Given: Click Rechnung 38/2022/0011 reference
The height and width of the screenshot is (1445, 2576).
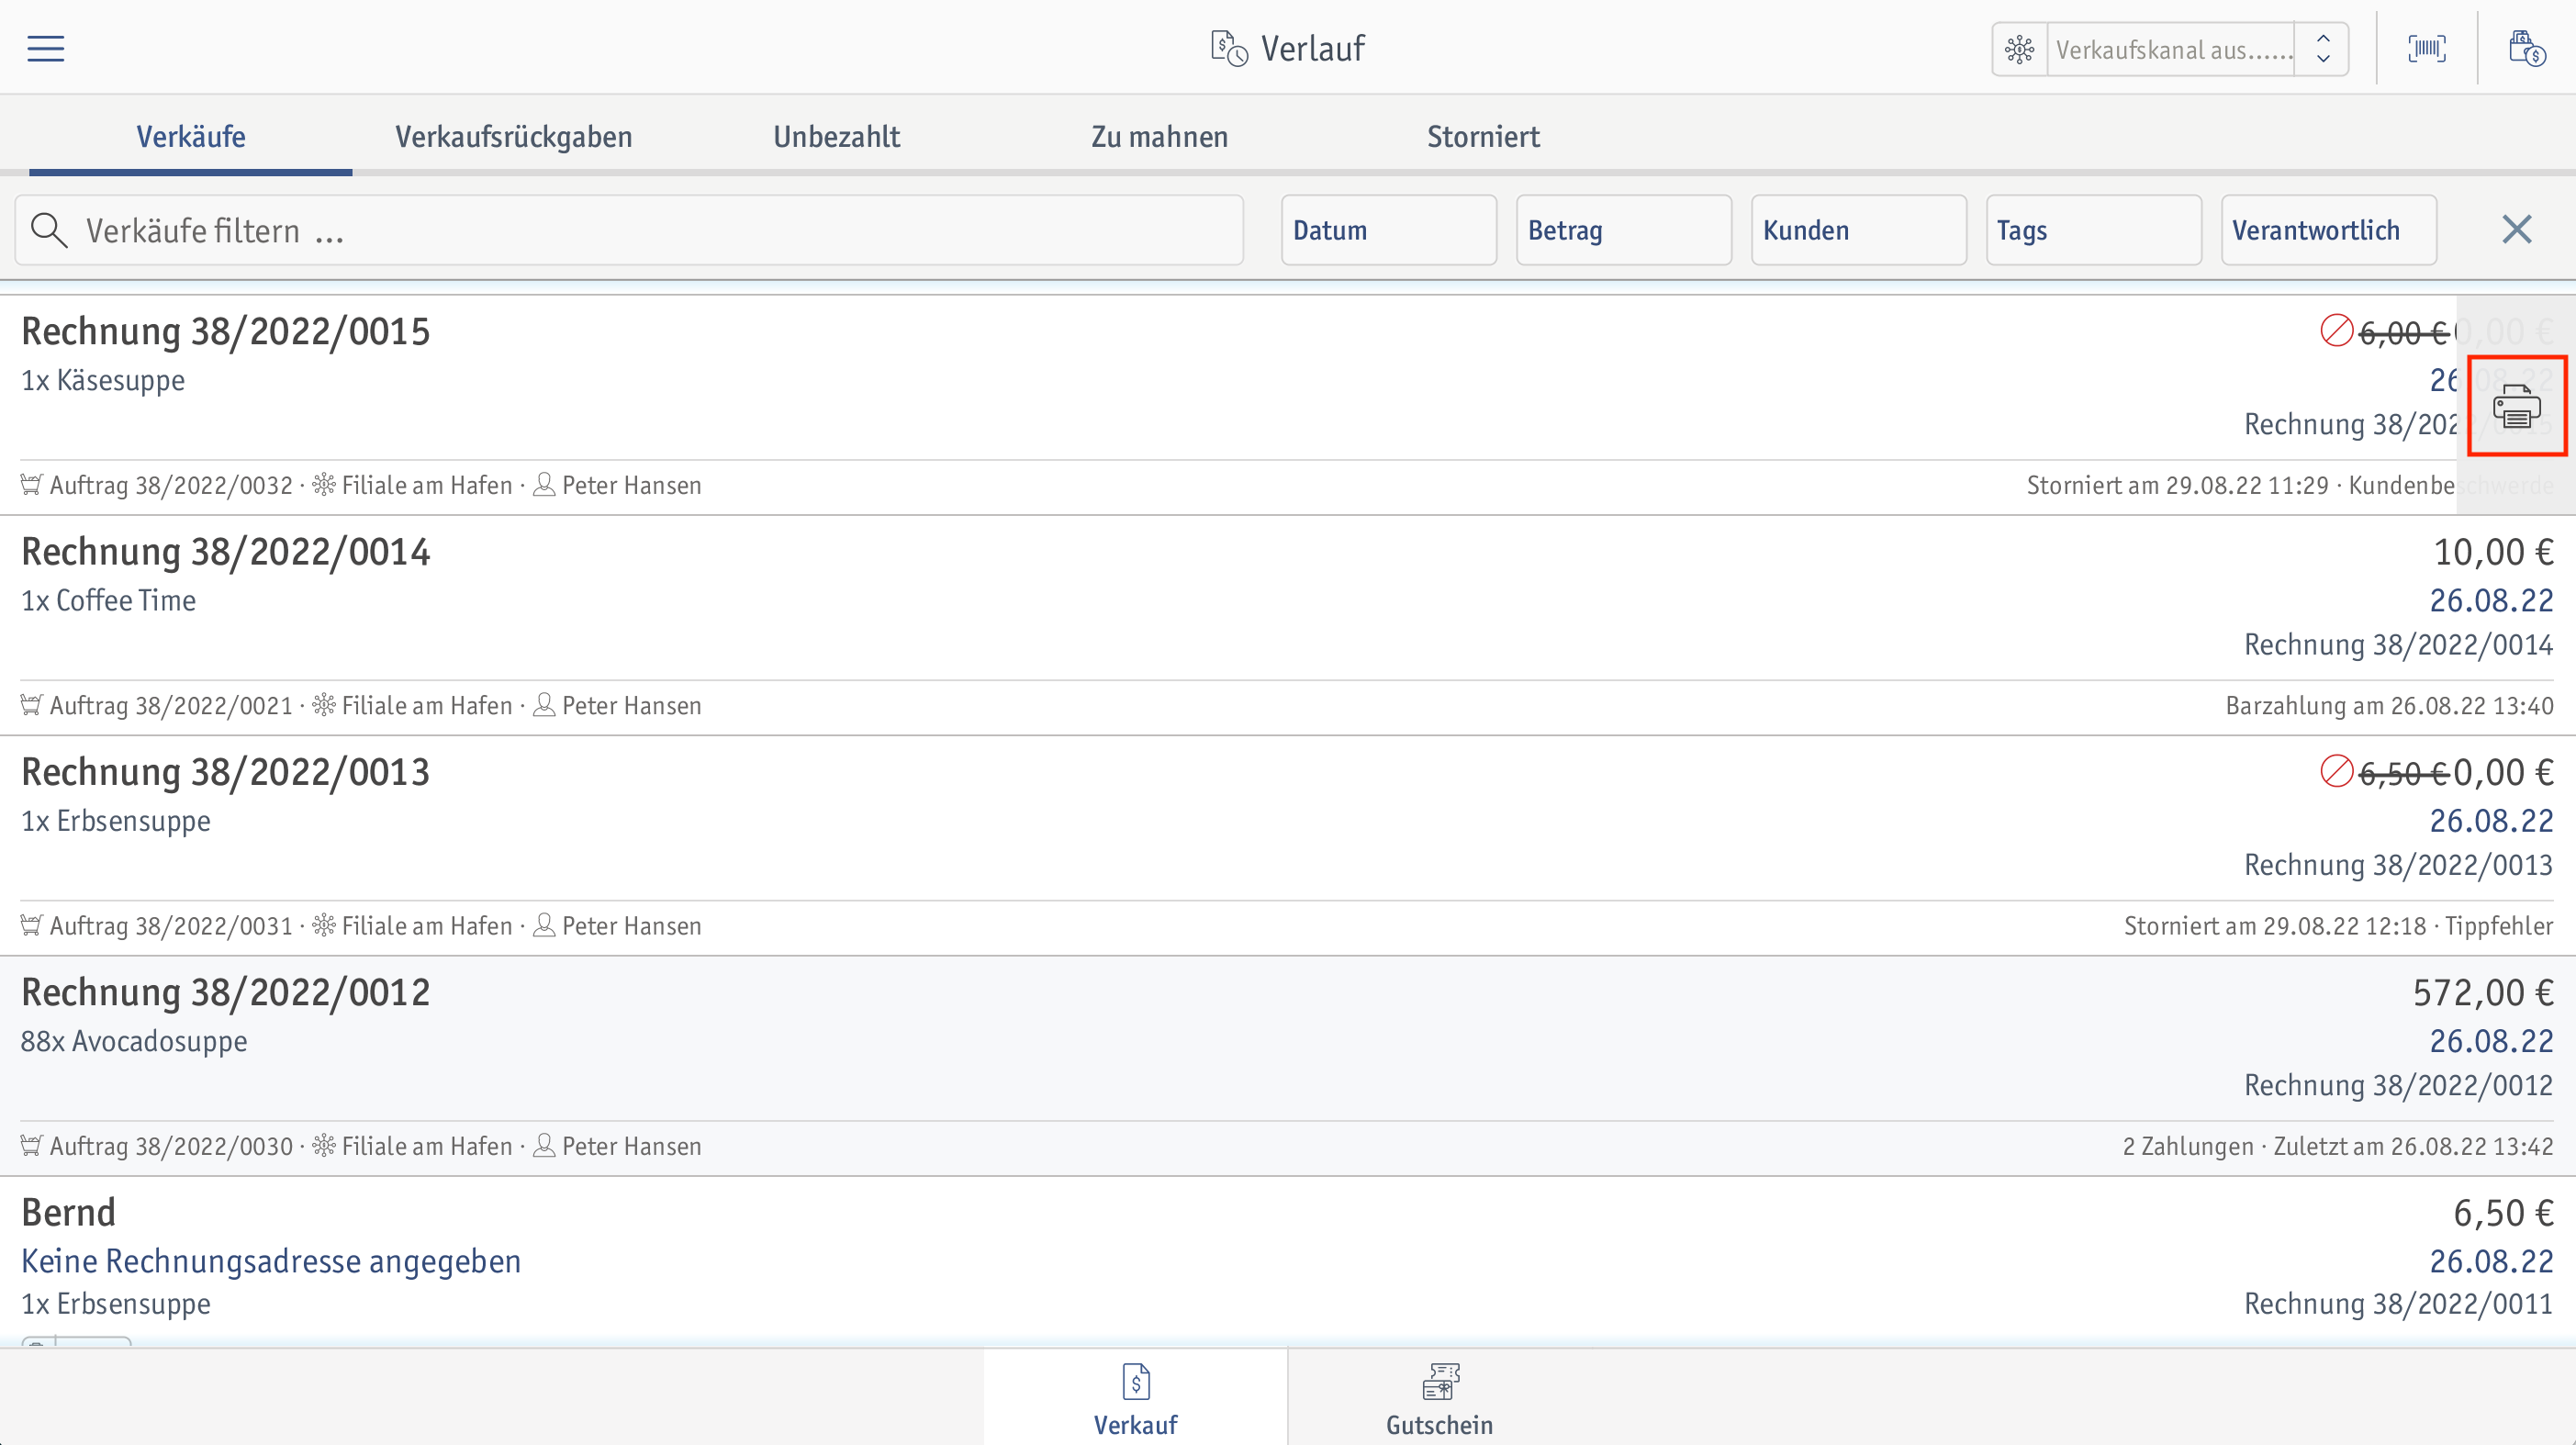Looking at the screenshot, I should pos(2399,1304).
